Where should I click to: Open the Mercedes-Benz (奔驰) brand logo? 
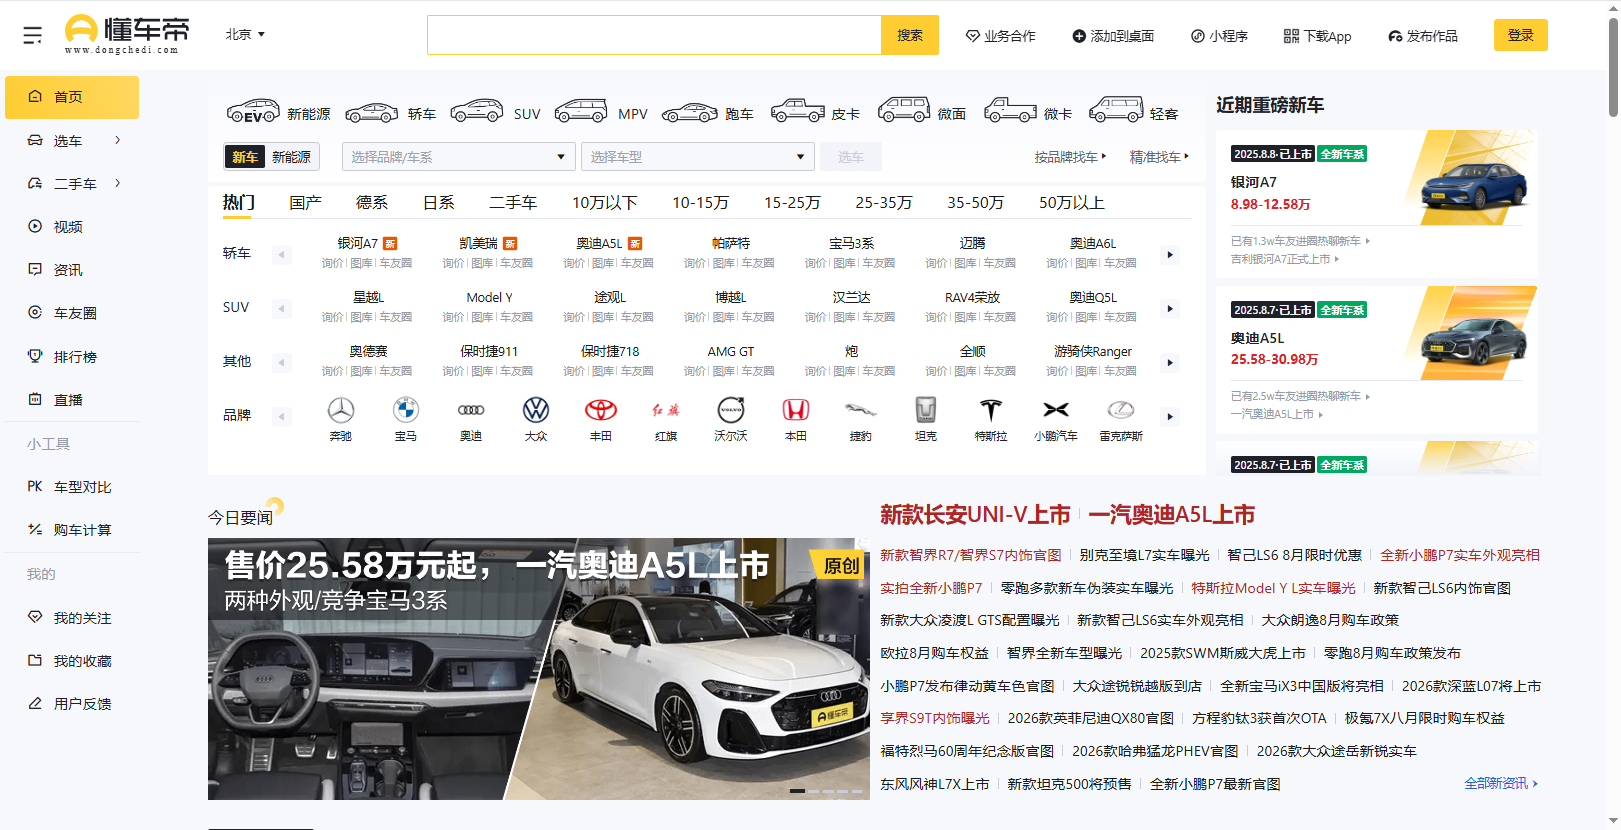point(341,410)
